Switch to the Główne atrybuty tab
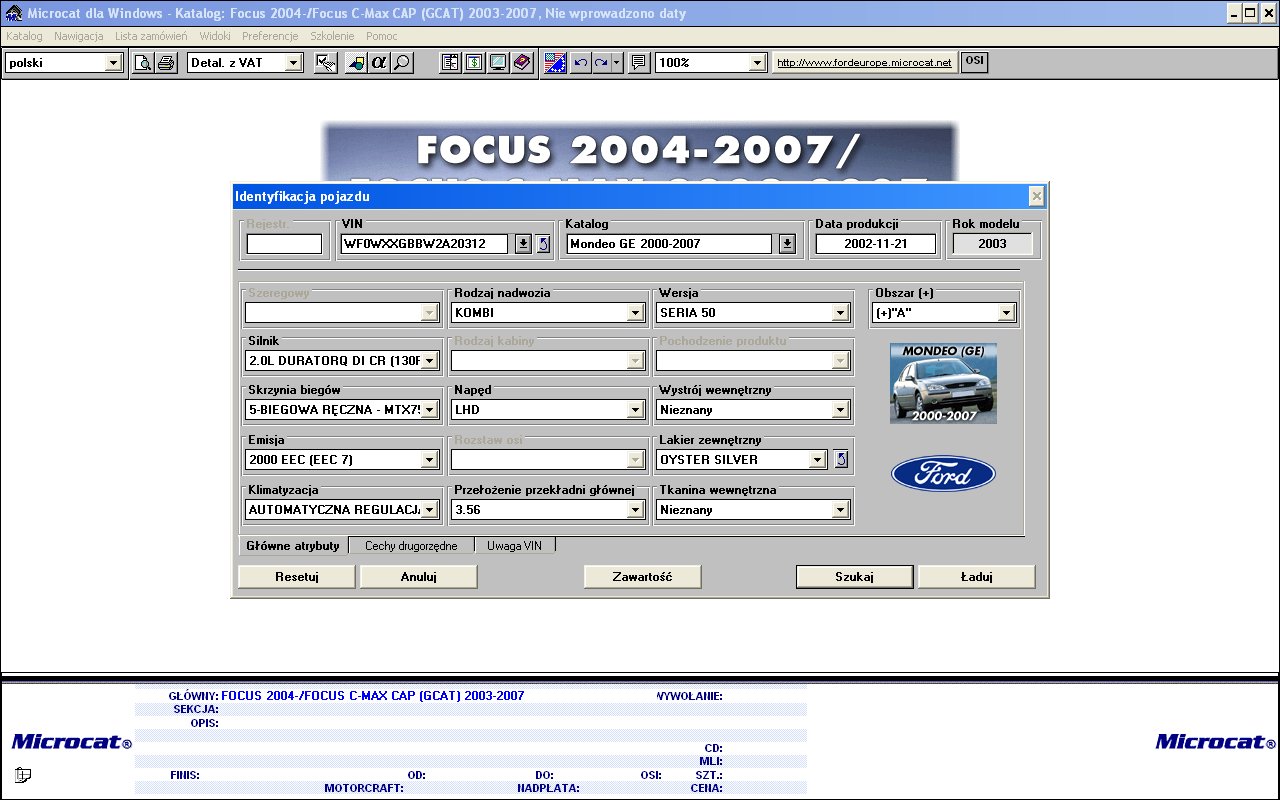 [x=293, y=546]
